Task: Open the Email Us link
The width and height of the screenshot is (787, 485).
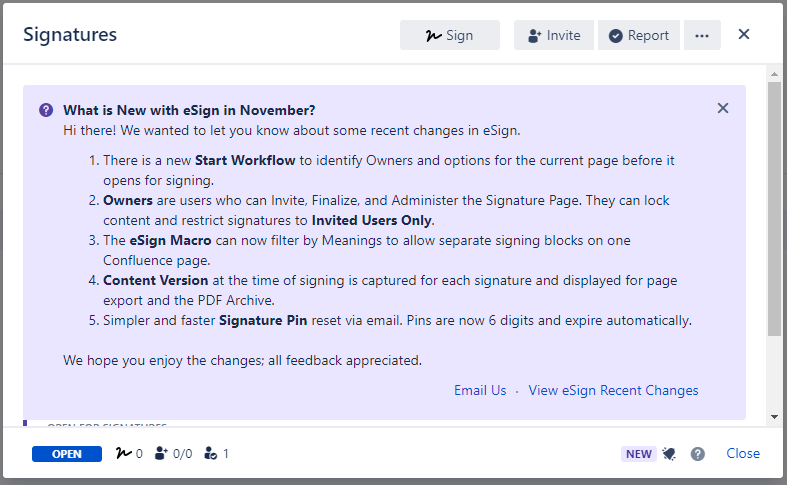Action: (480, 390)
